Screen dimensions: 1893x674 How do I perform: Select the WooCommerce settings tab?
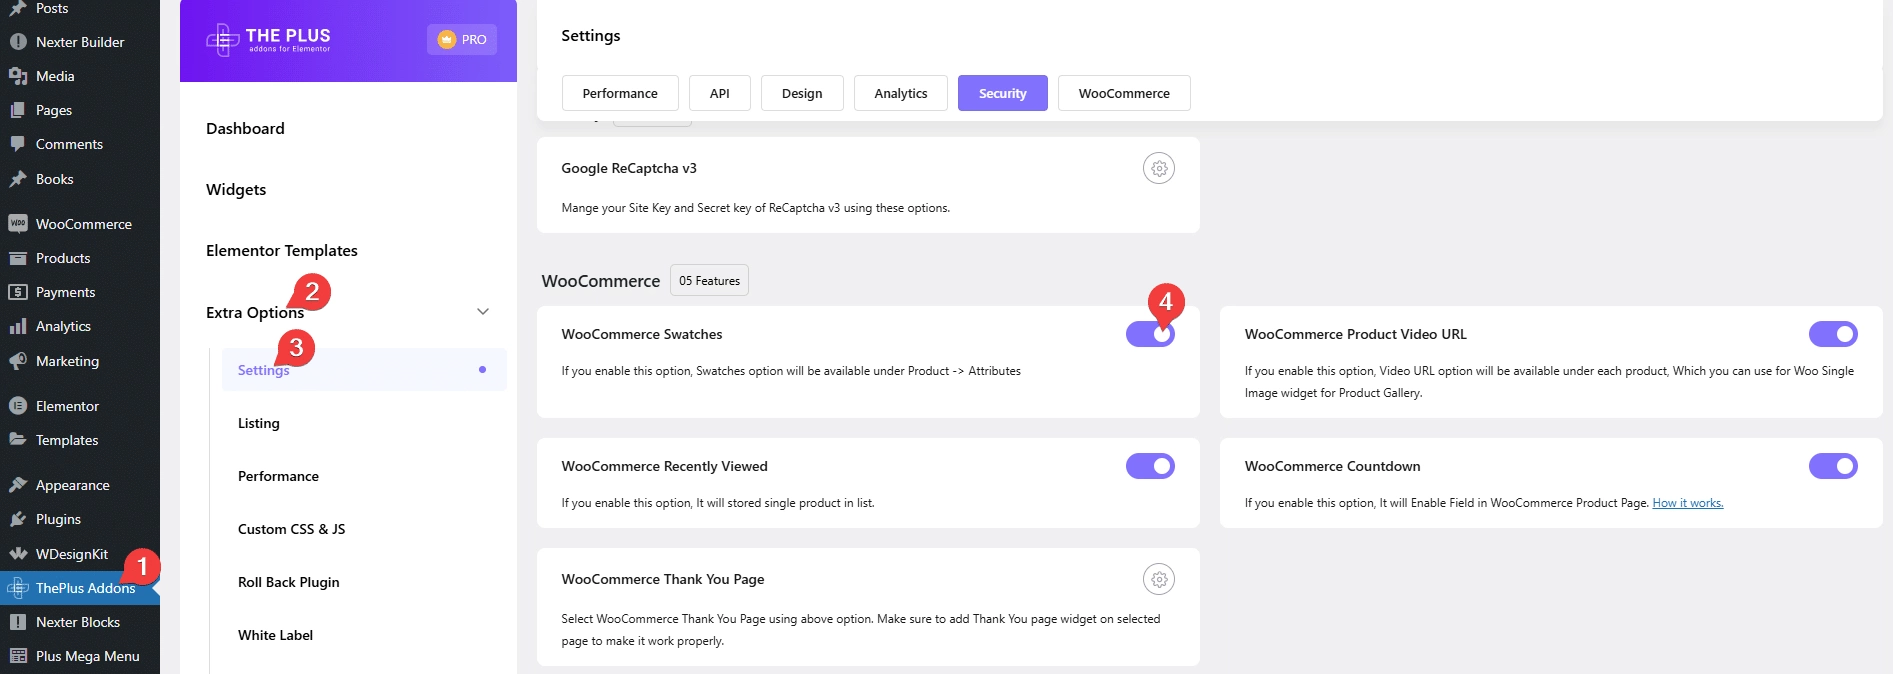coord(1123,93)
